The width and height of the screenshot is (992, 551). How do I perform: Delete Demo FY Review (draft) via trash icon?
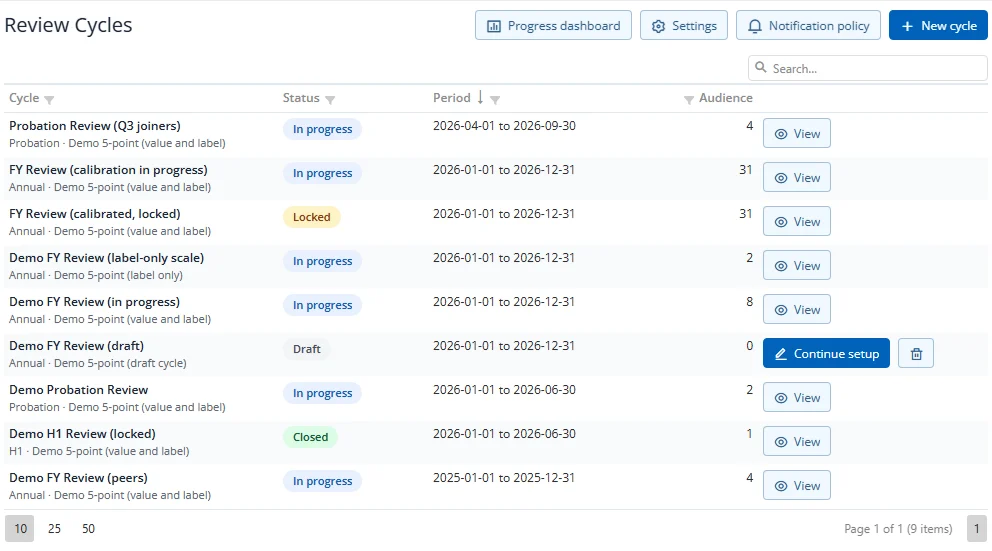click(x=916, y=354)
